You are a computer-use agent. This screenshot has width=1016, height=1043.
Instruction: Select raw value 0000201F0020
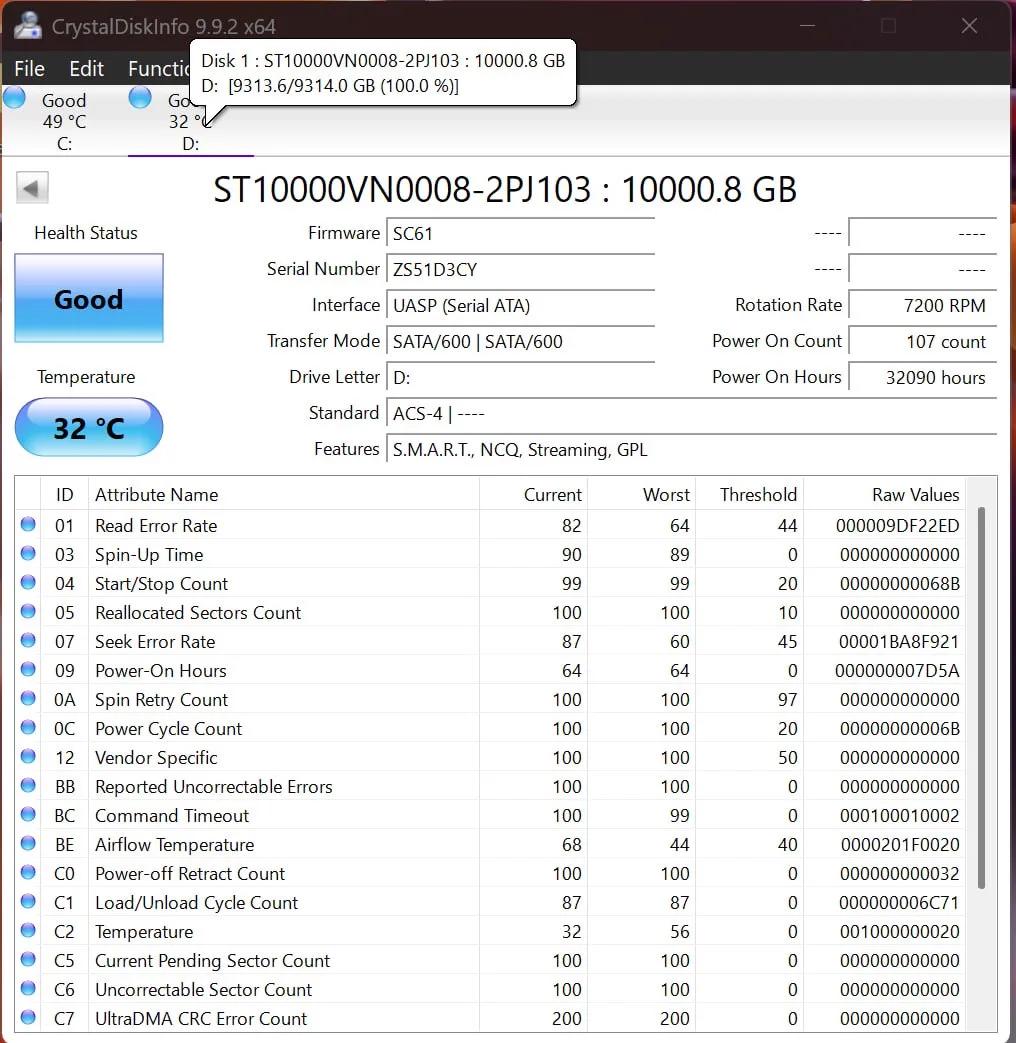tap(900, 845)
